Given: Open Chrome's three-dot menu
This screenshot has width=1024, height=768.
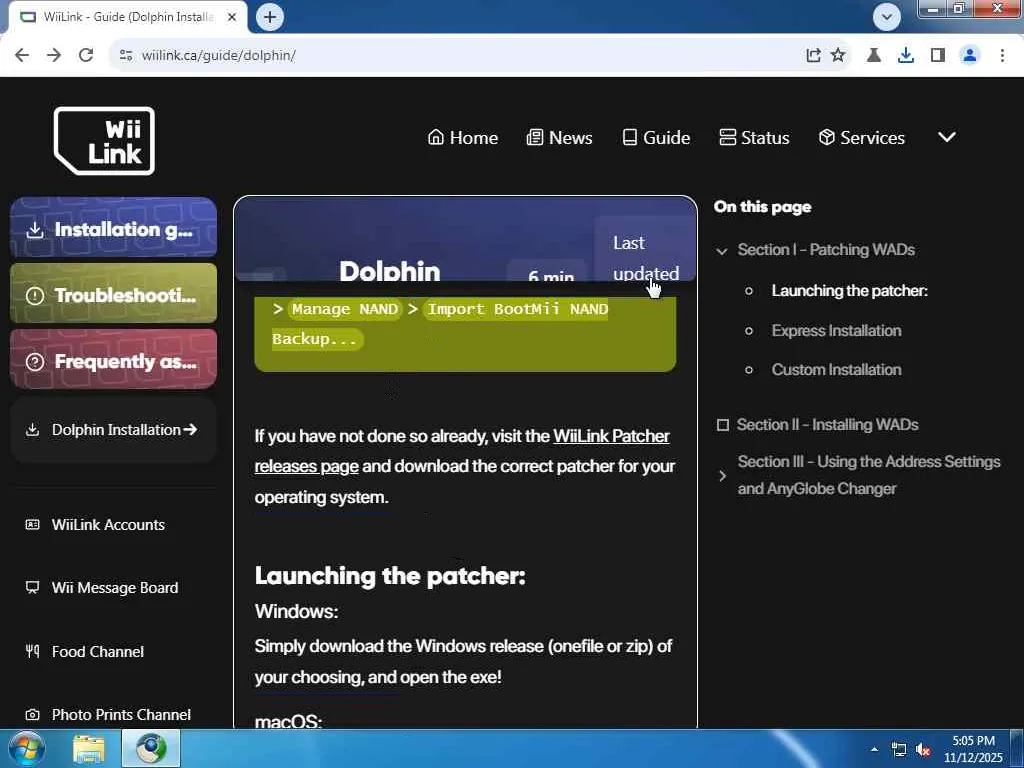Looking at the screenshot, I should [x=1002, y=55].
